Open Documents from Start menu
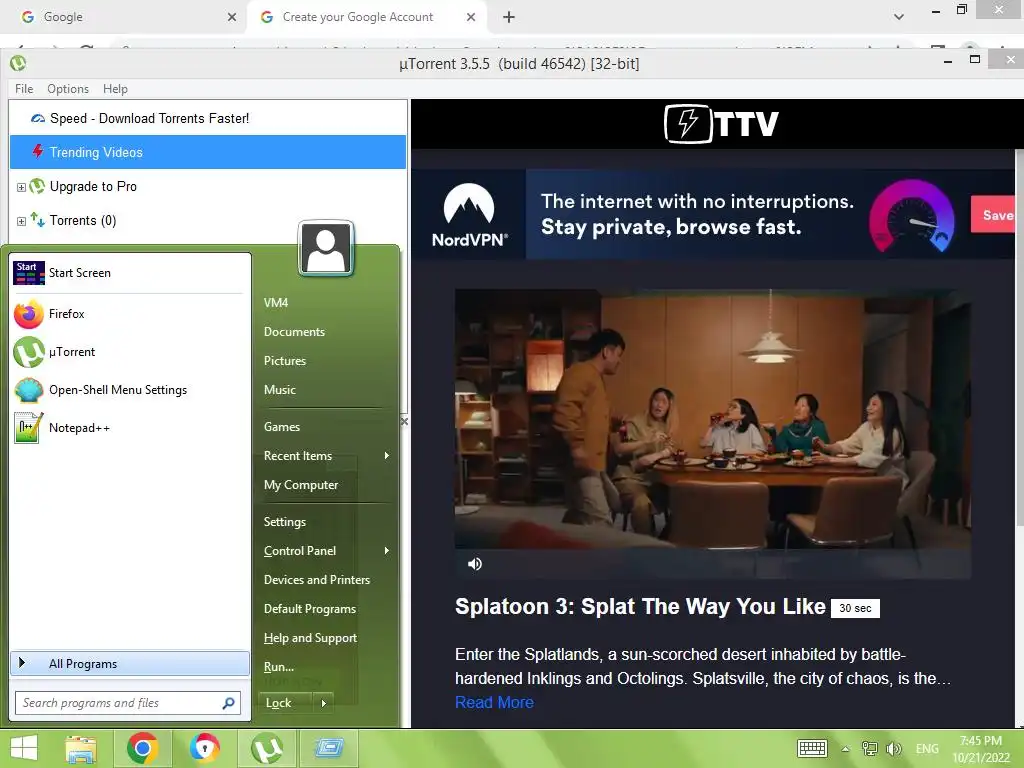Image resolution: width=1024 pixels, height=768 pixels. 295,332
